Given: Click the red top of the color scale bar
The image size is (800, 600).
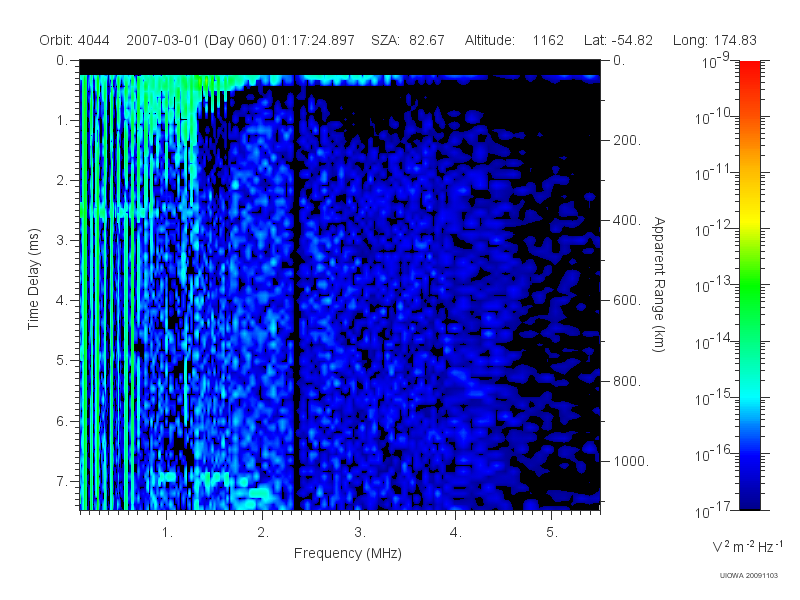Looking at the screenshot, I should click(750, 71).
